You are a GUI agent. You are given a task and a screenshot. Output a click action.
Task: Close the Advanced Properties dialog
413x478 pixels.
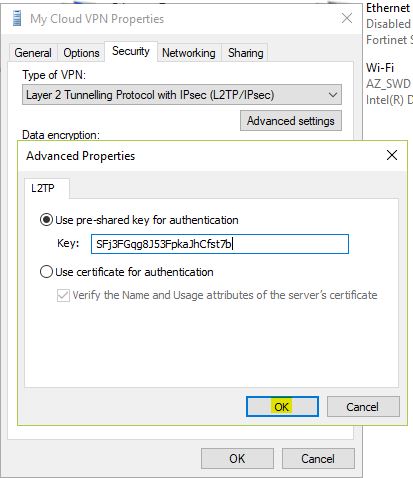[392, 155]
